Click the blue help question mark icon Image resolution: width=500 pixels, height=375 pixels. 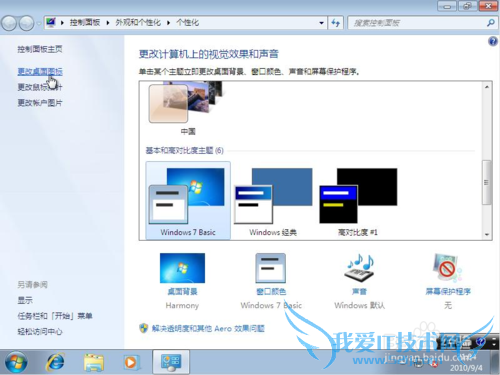(x=492, y=41)
